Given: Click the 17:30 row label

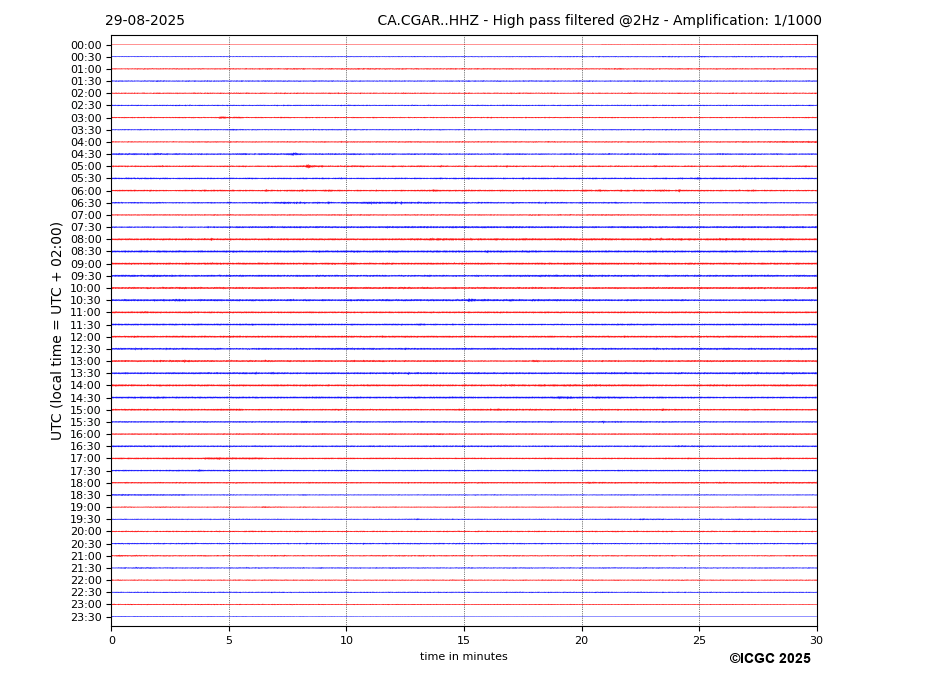Looking at the screenshot, I should [86, 471].
